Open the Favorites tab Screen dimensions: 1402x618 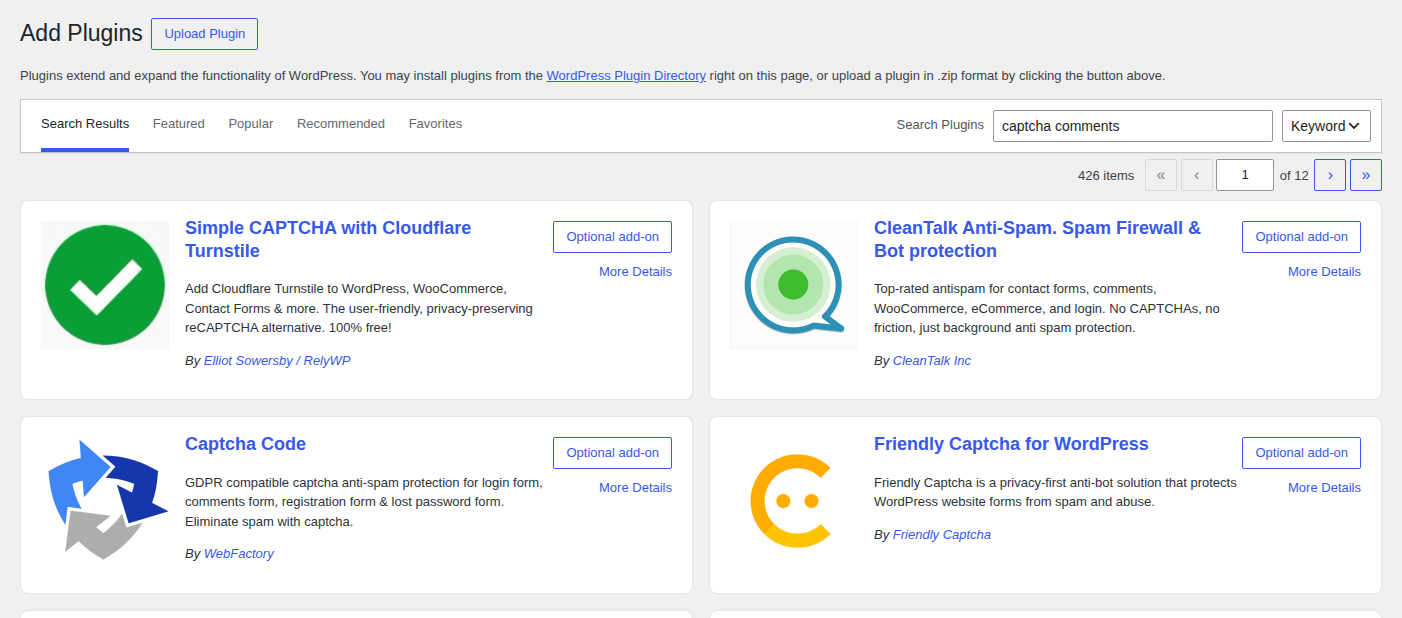435,124
